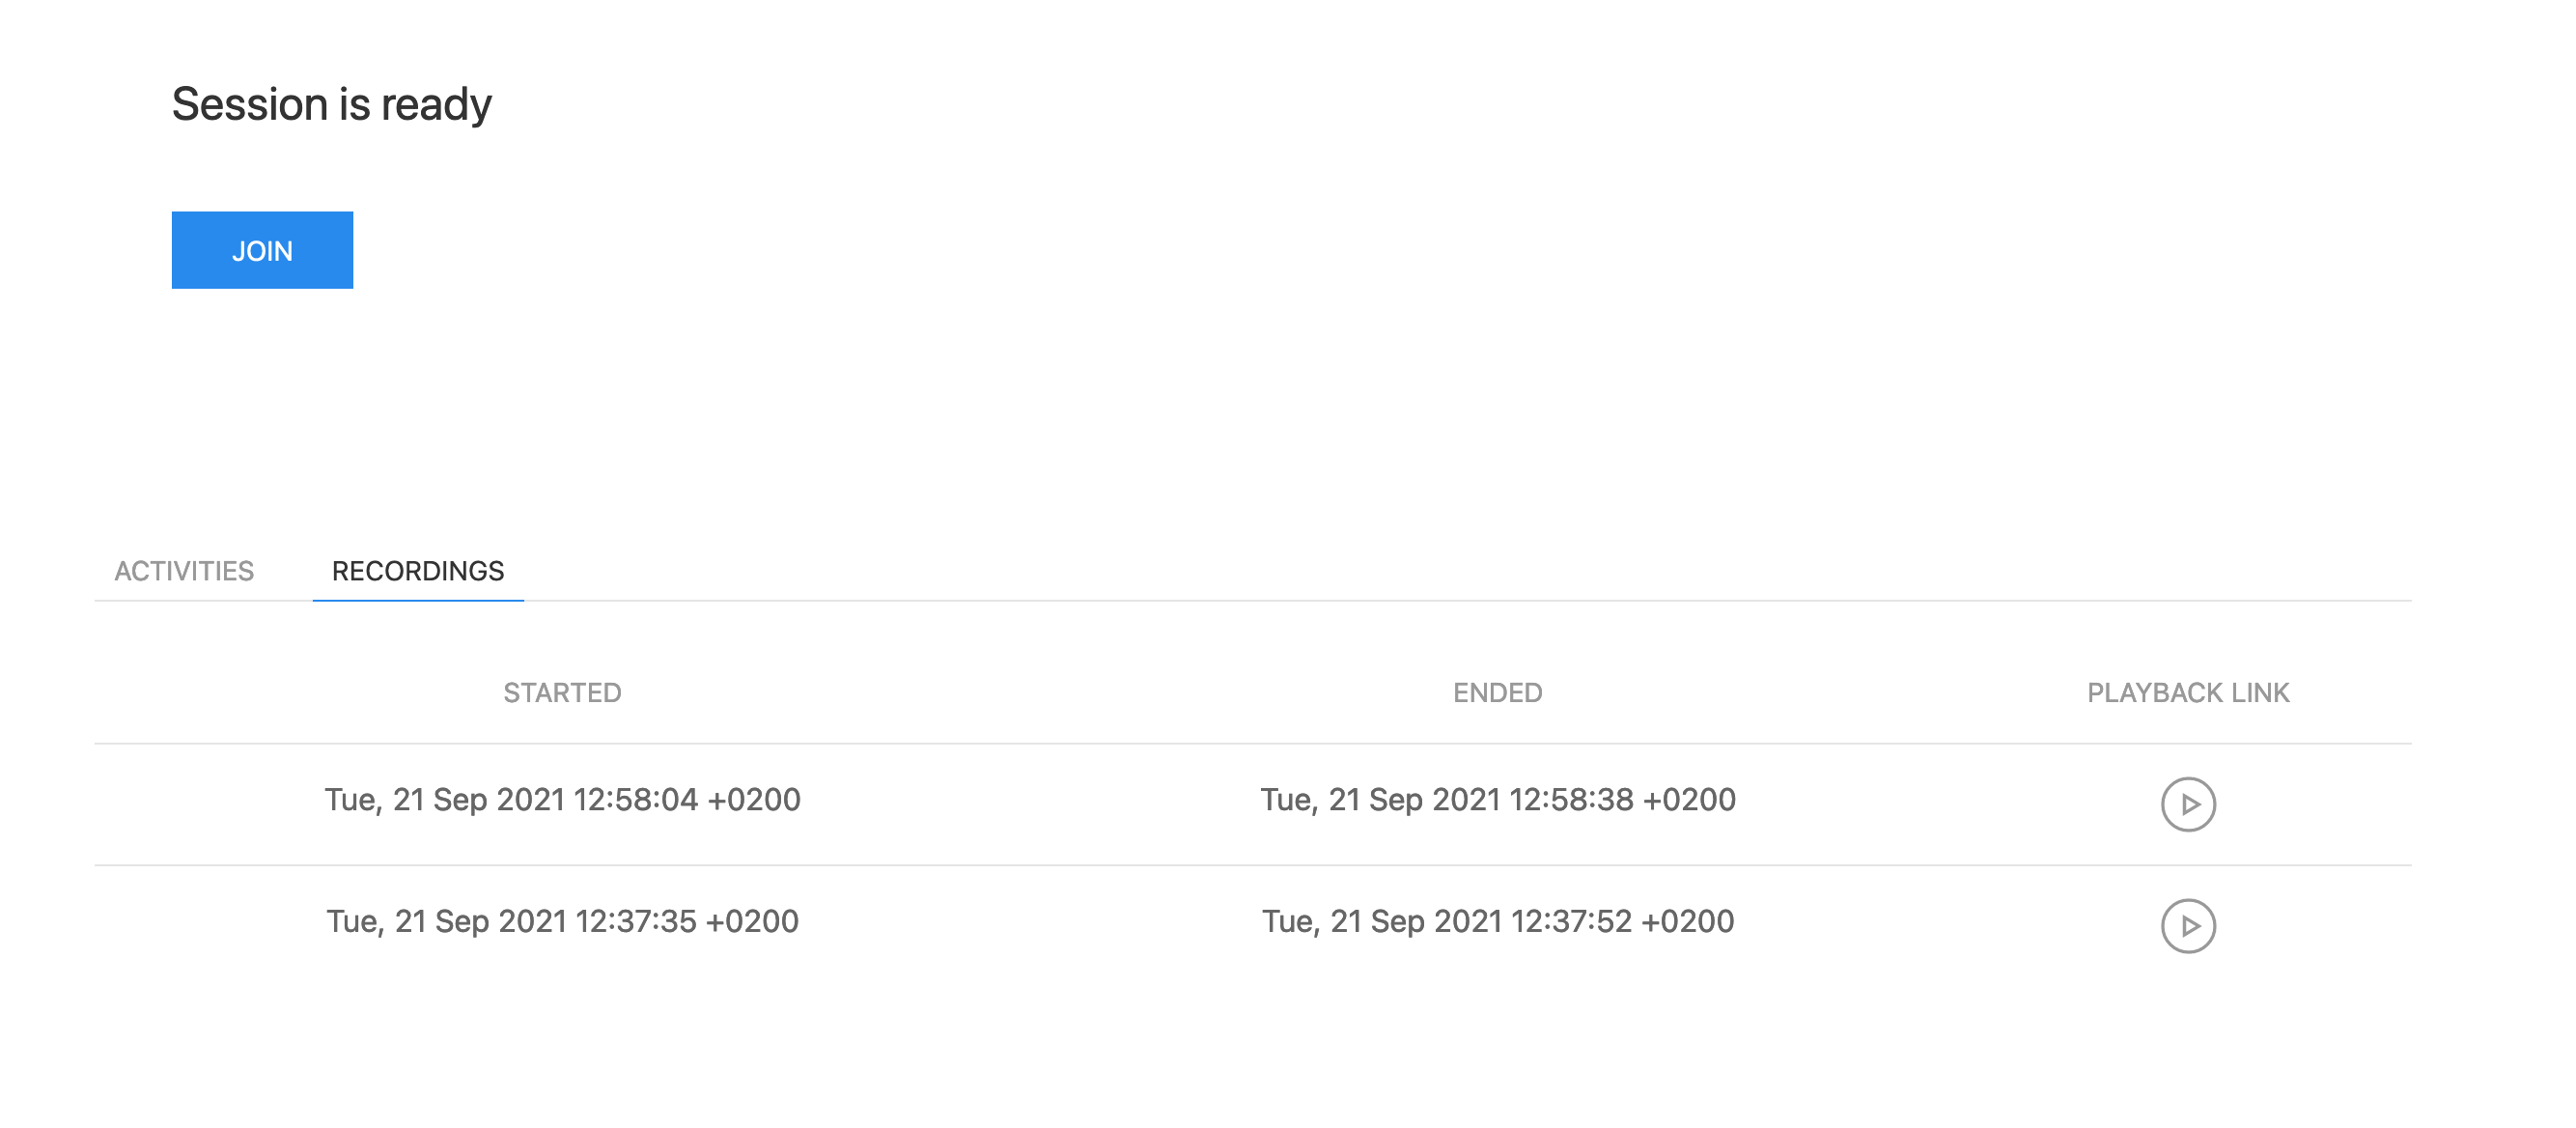Click the STARTED column header
2576x1128 pixels.
click(x=562, y=693)
